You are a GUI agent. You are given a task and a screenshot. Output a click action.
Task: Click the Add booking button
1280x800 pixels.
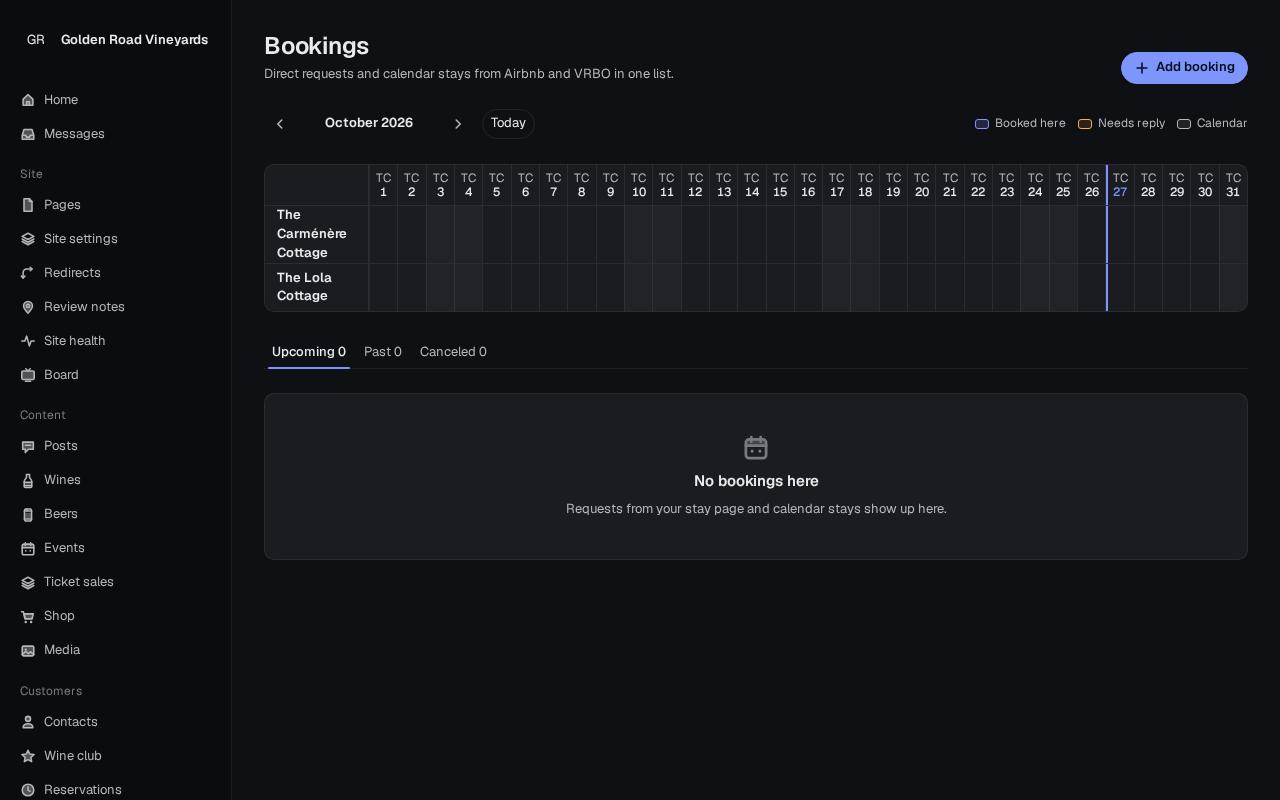[x=1184, y=68]
